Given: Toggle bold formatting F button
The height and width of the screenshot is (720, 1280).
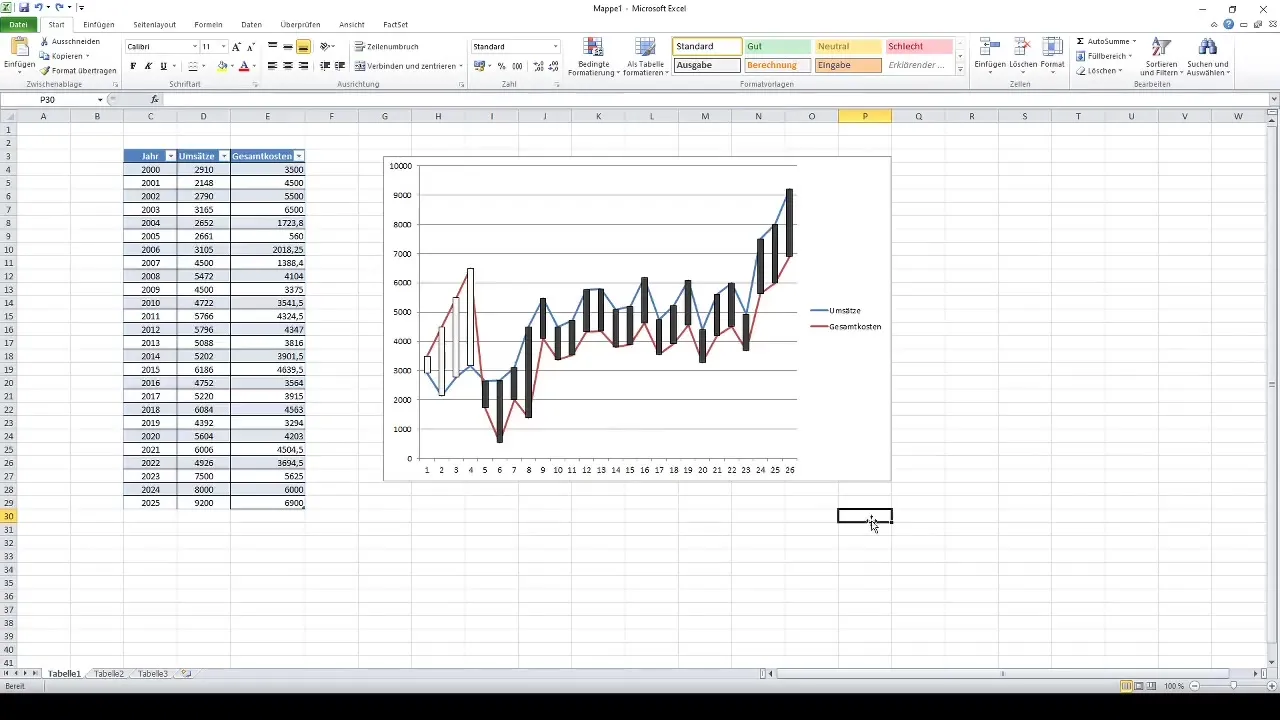Looking at the screenshot, I should 133,66.
